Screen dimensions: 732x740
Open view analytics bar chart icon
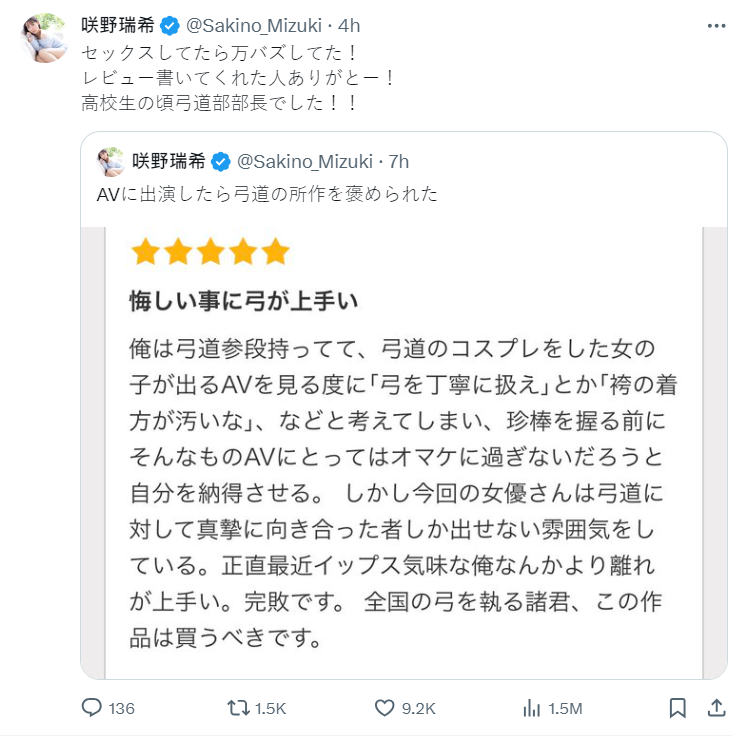[531, 708]
